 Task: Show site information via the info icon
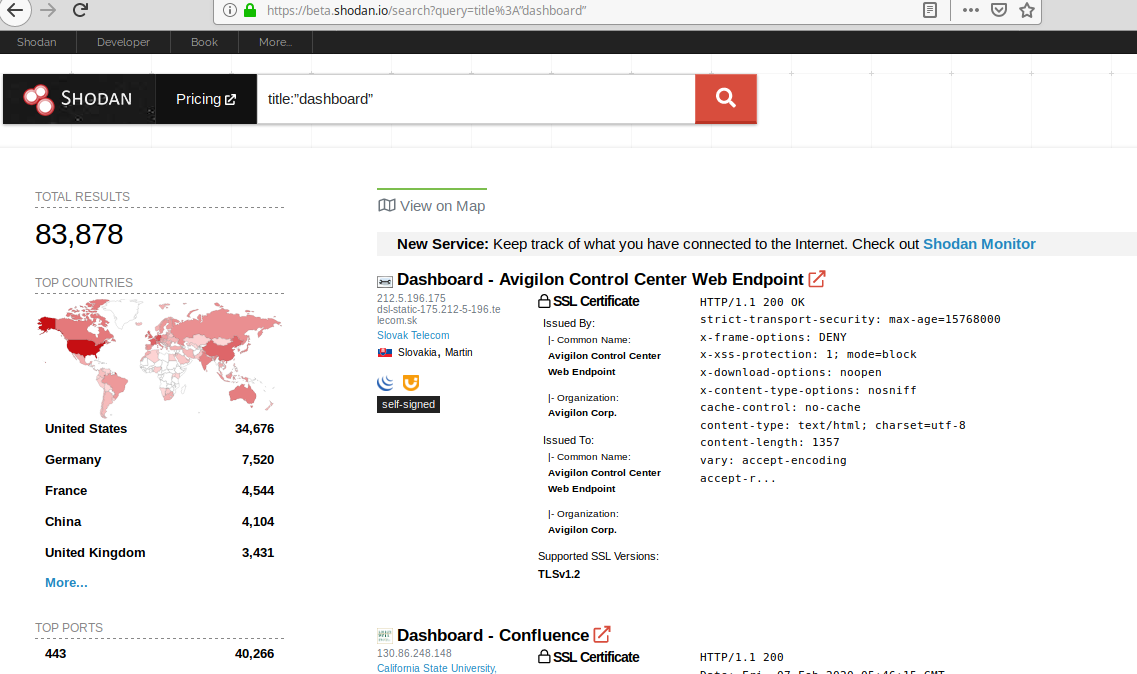[230, 10]
